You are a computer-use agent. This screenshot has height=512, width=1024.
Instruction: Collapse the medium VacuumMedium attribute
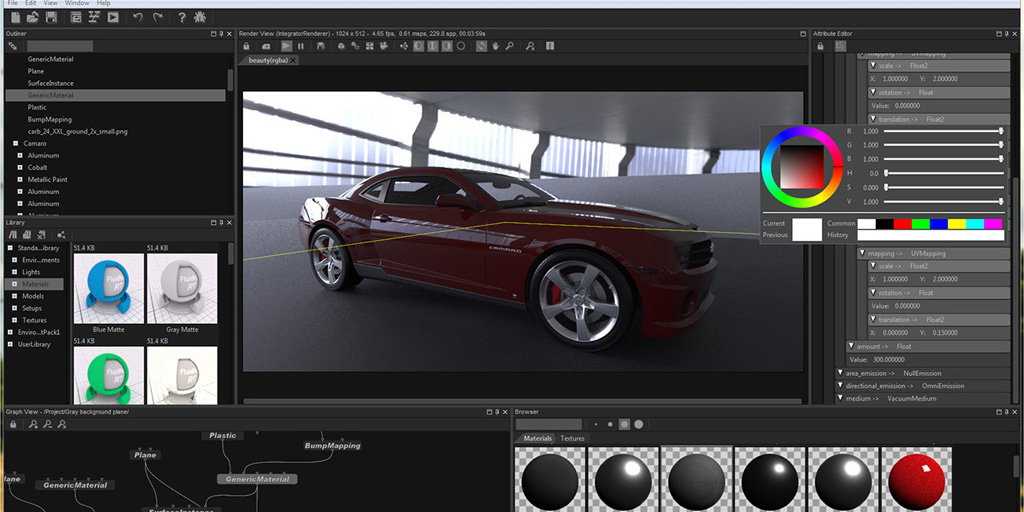tap(840, 398)
